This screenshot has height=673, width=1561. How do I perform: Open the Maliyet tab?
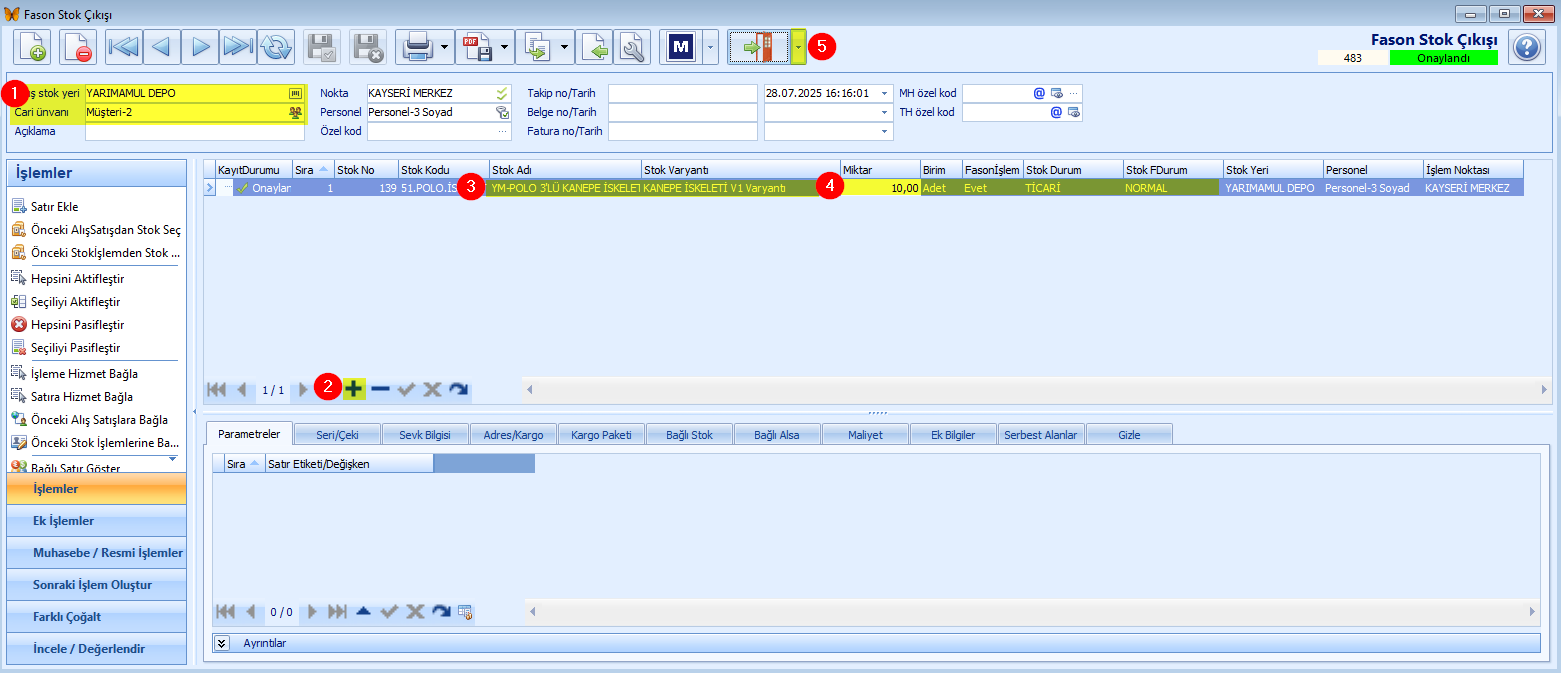(866, 435)
